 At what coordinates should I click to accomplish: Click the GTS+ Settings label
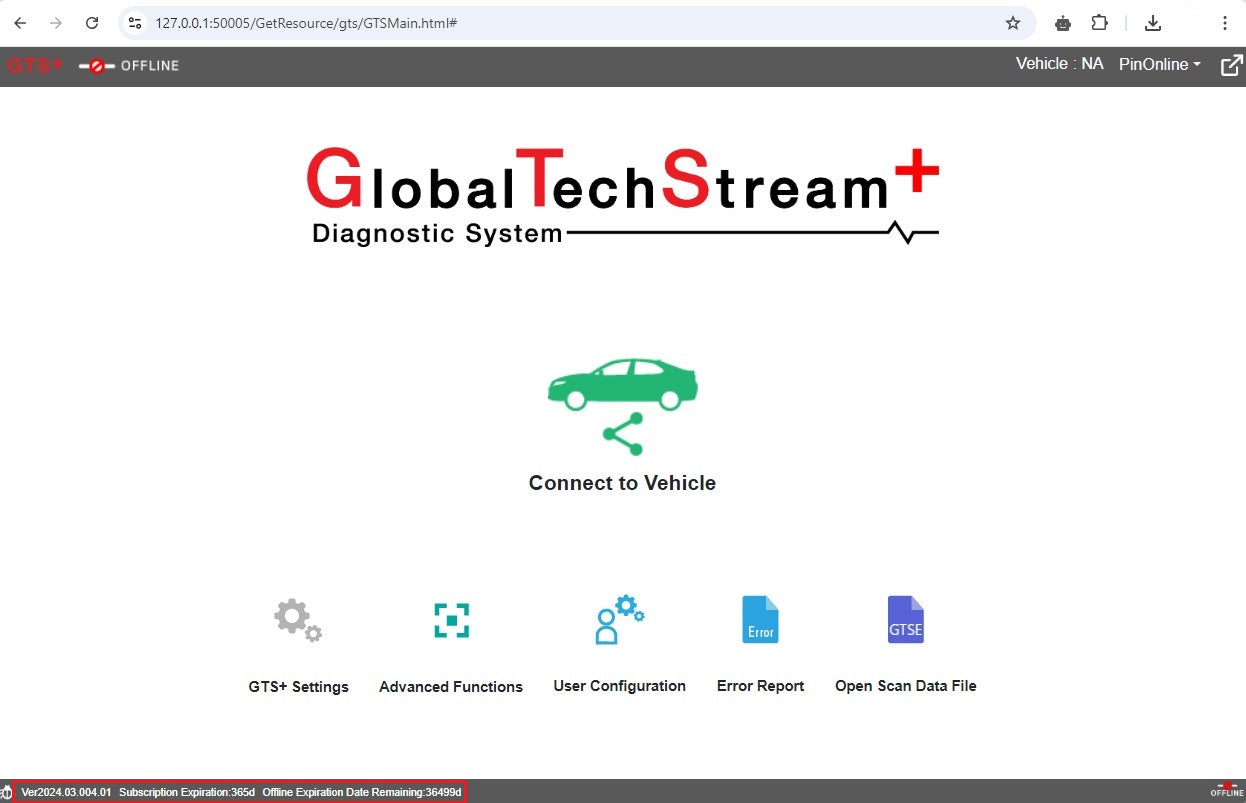pos(299,687)
